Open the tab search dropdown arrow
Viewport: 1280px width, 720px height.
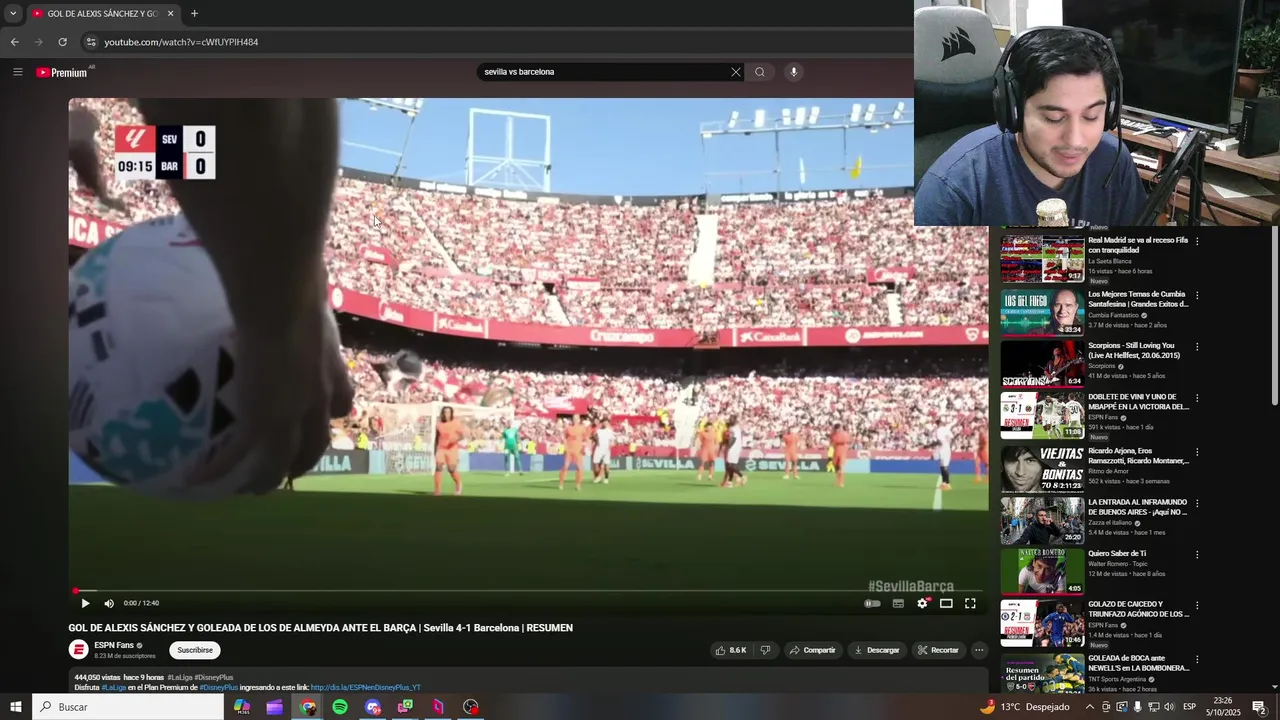click(13, 13)
